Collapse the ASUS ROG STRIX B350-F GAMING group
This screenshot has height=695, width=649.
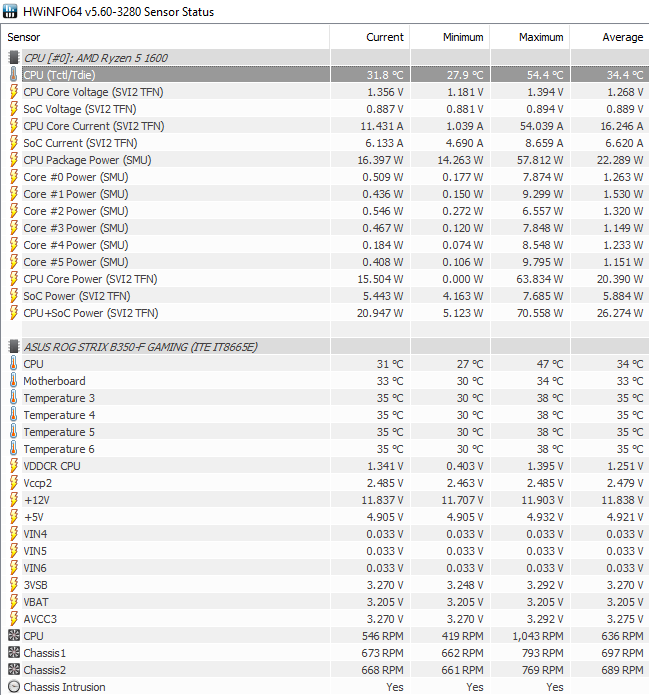pyautogui.click(x=141, y=347)
